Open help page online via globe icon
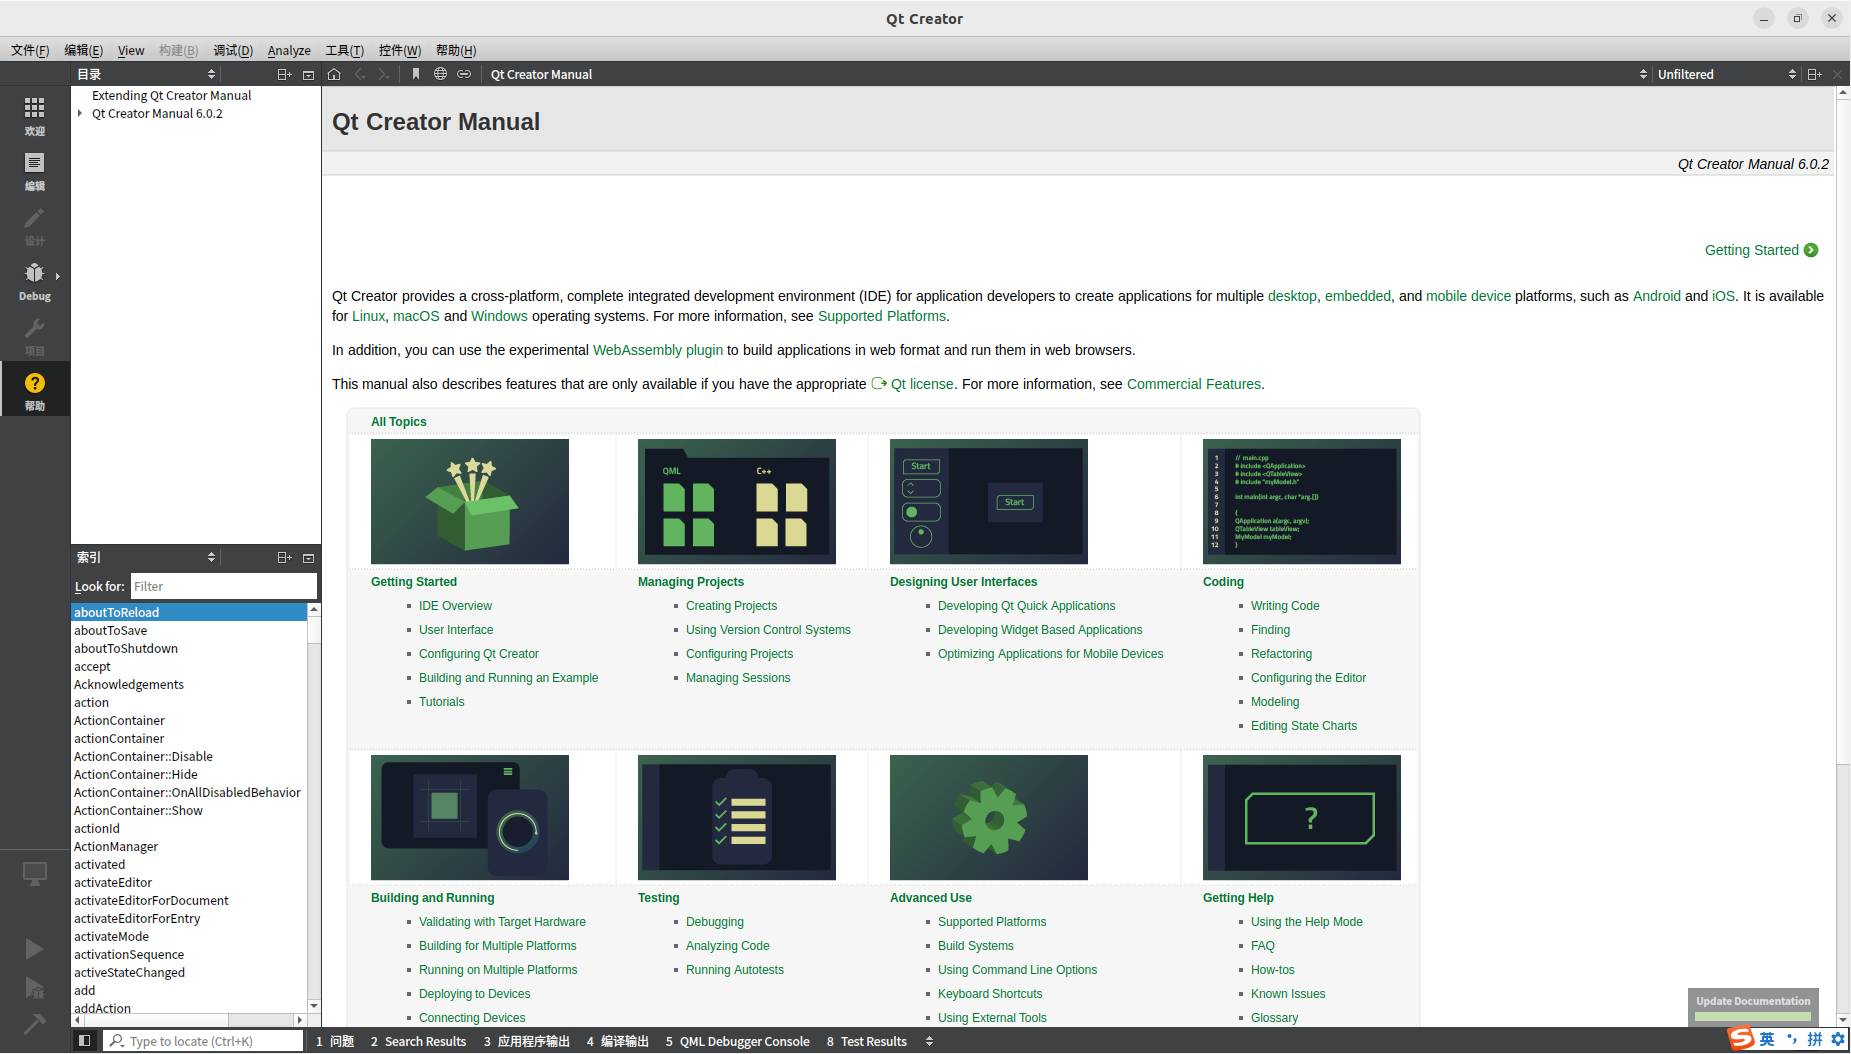Image resolution: width=1851 pixels, height=1054 pixels. (x=440, y=74)
